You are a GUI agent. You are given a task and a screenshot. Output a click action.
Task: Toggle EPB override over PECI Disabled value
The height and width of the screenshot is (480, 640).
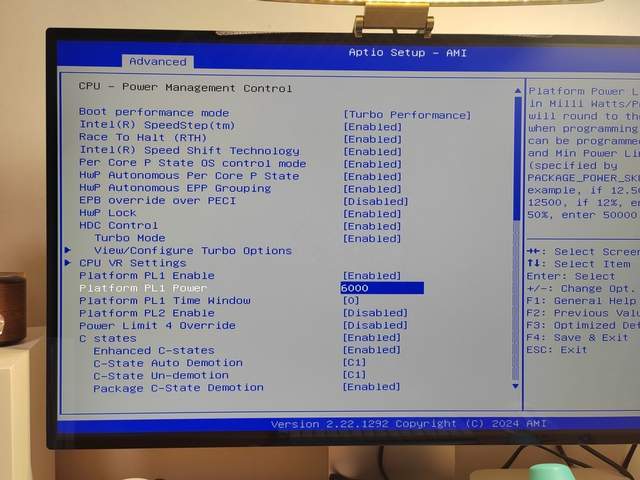click(x=375, y=201)
